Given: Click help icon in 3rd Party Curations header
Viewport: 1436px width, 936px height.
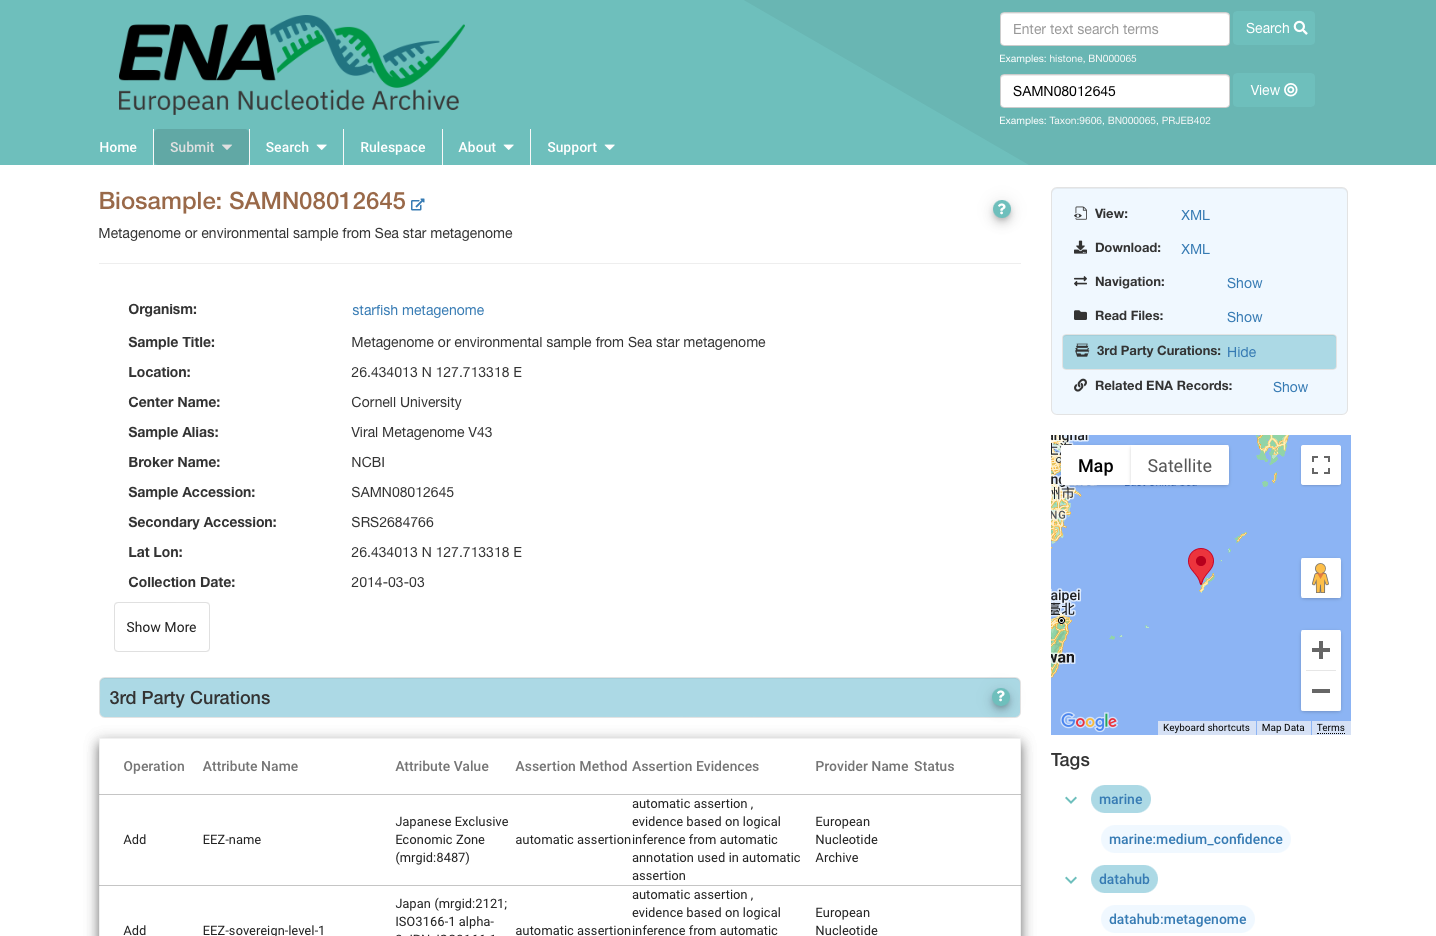Looking at the screenshot, I should pyautogui.click(x=1000, y=697).
